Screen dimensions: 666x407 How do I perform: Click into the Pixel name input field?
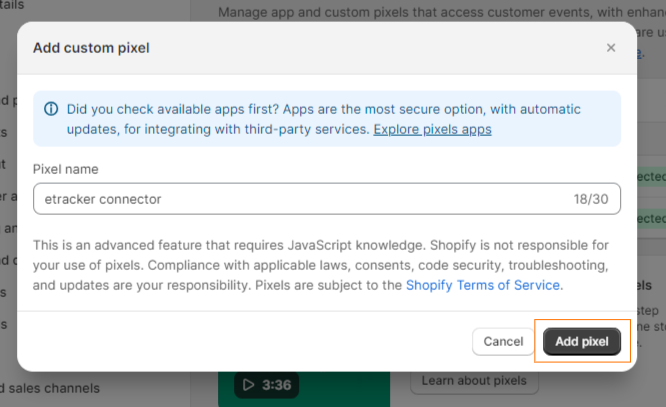327,199
